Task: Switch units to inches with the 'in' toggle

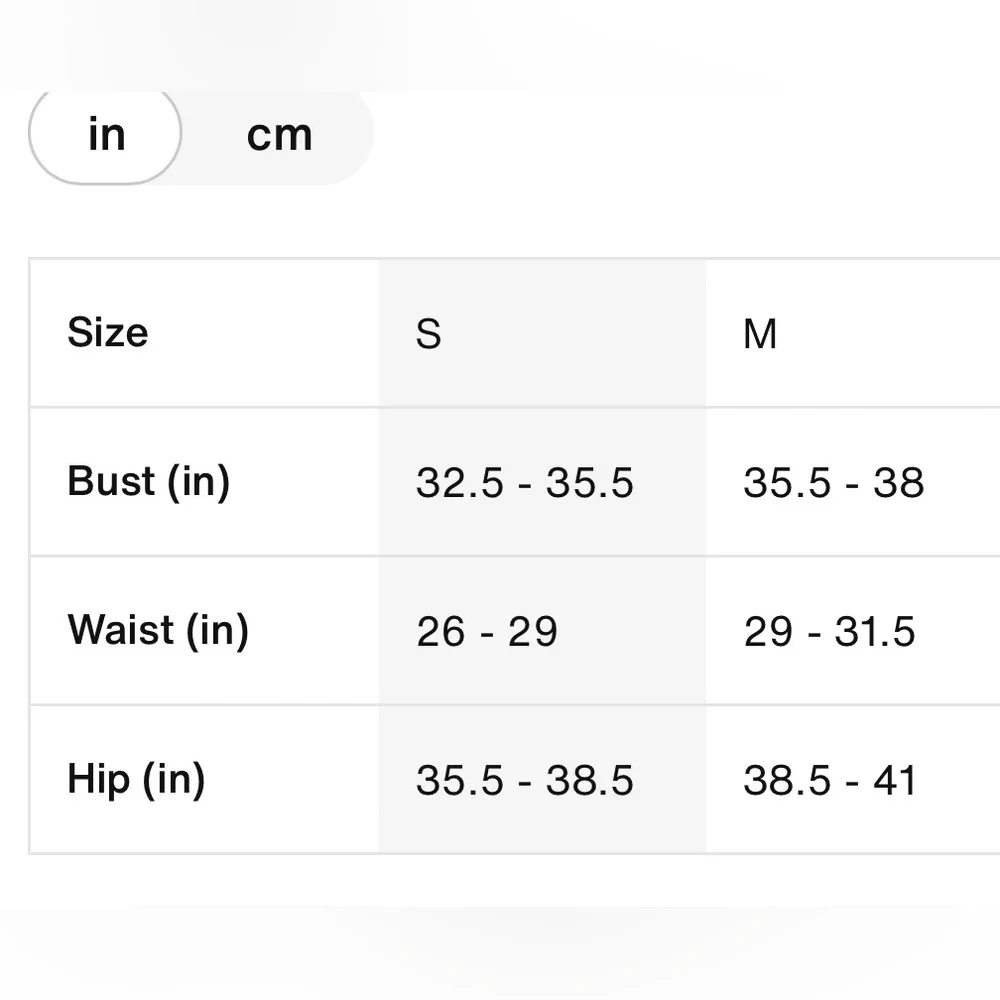Action: 106,135
